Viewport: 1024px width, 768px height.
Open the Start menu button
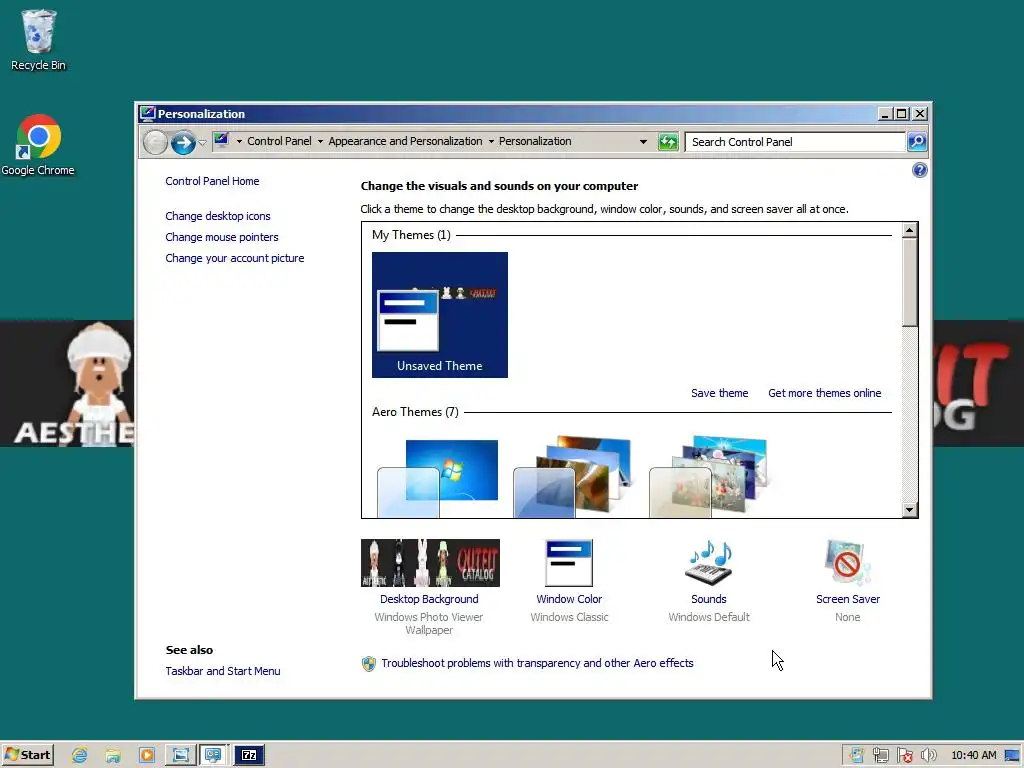click(x=27, y=755)
